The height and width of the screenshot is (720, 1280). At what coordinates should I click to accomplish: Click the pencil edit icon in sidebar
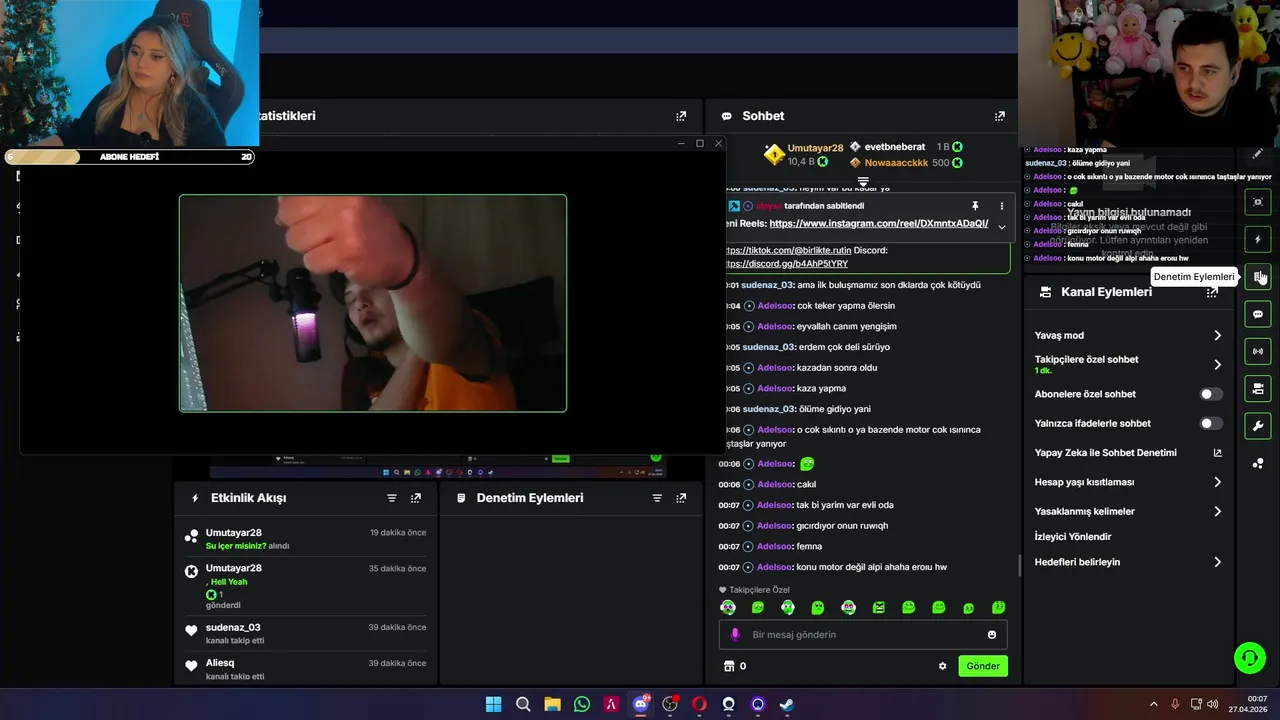click(1258, 154)
